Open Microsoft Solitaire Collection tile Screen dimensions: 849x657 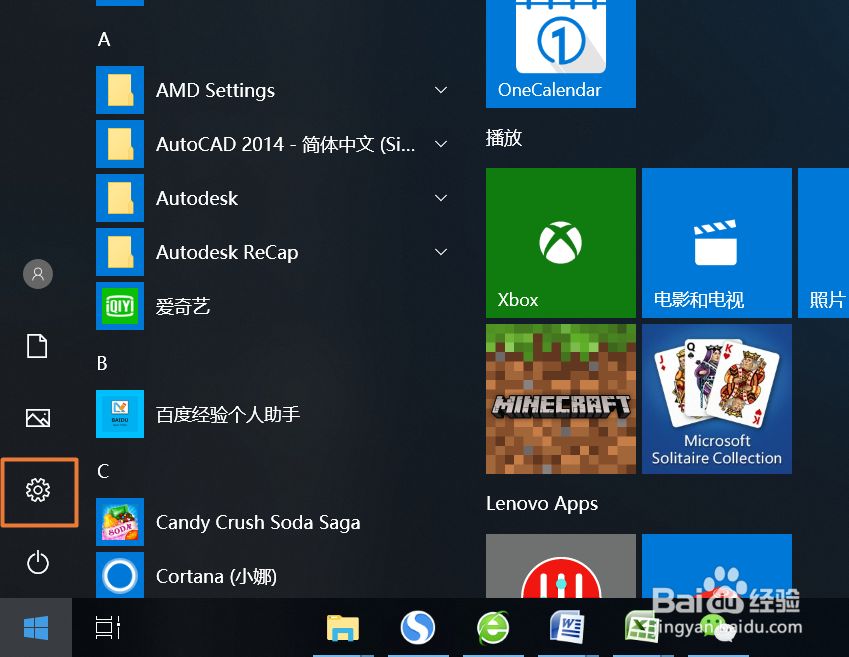click(x=717, y=399)
